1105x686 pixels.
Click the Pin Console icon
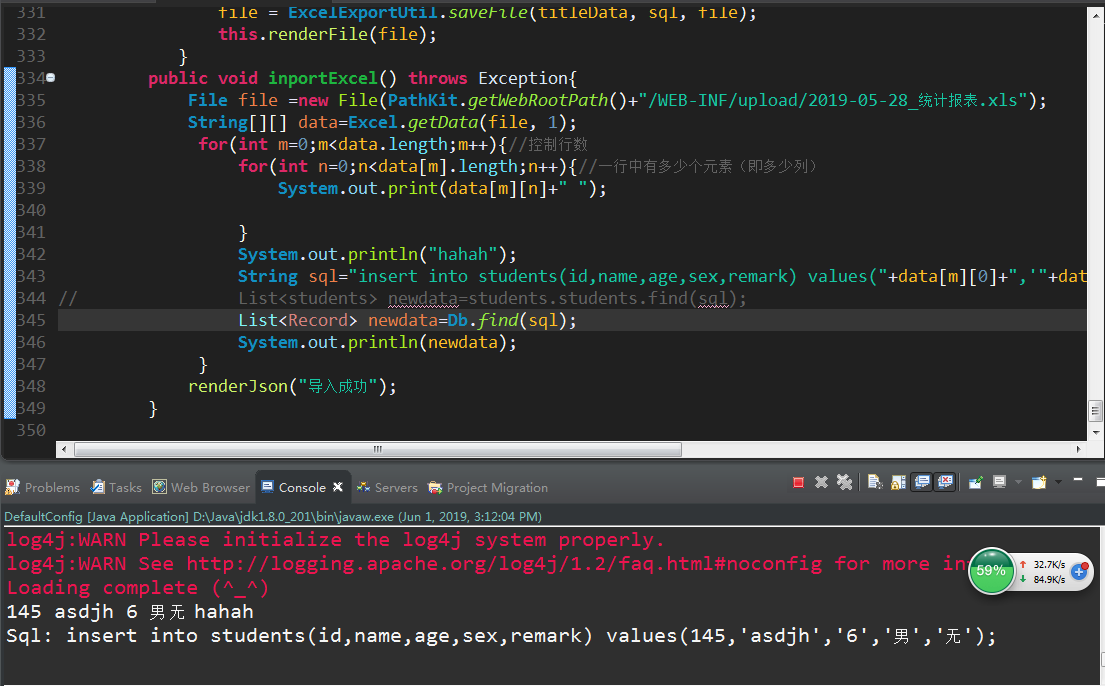pos(975,482)
